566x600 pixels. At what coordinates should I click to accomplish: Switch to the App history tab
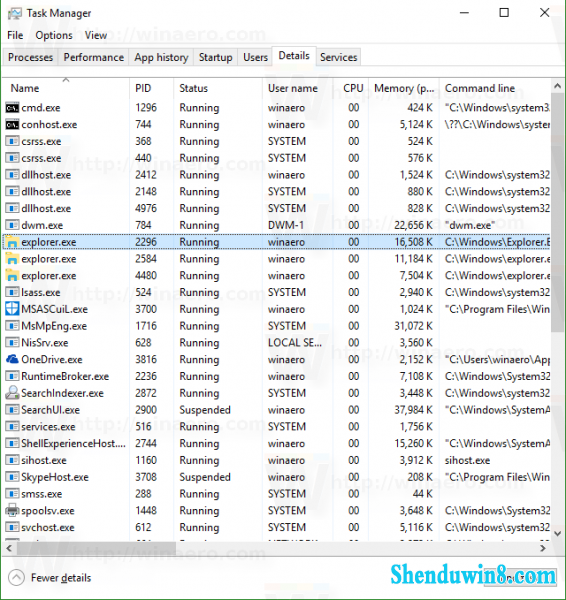tap(161, 57)
